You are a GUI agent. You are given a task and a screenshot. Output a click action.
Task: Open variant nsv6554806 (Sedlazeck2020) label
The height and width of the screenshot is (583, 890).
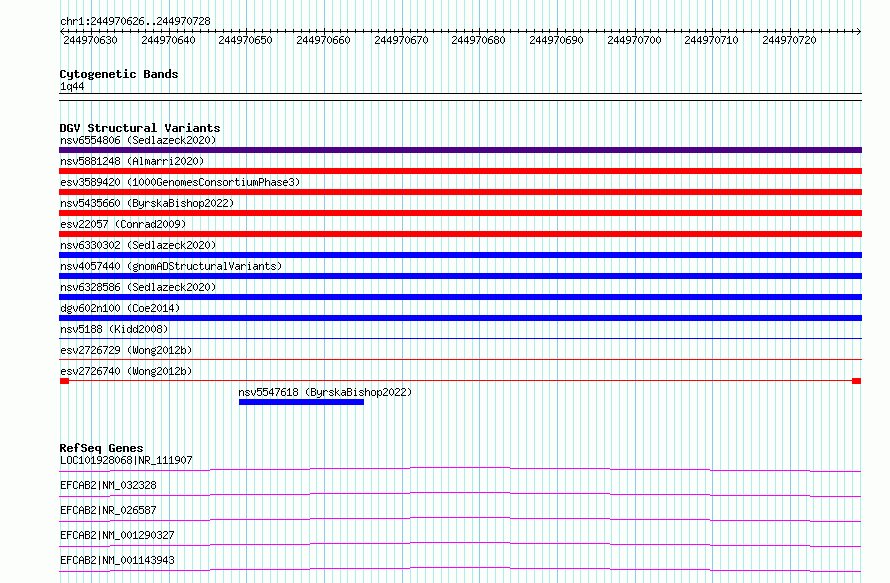(x=138, y=140)
